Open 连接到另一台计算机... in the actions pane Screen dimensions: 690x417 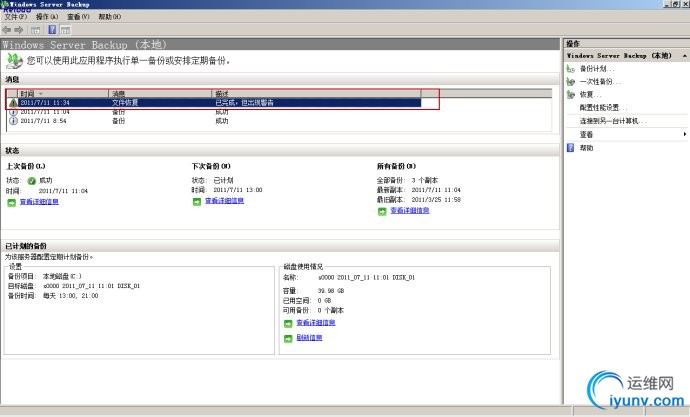(x=613, y=121)
